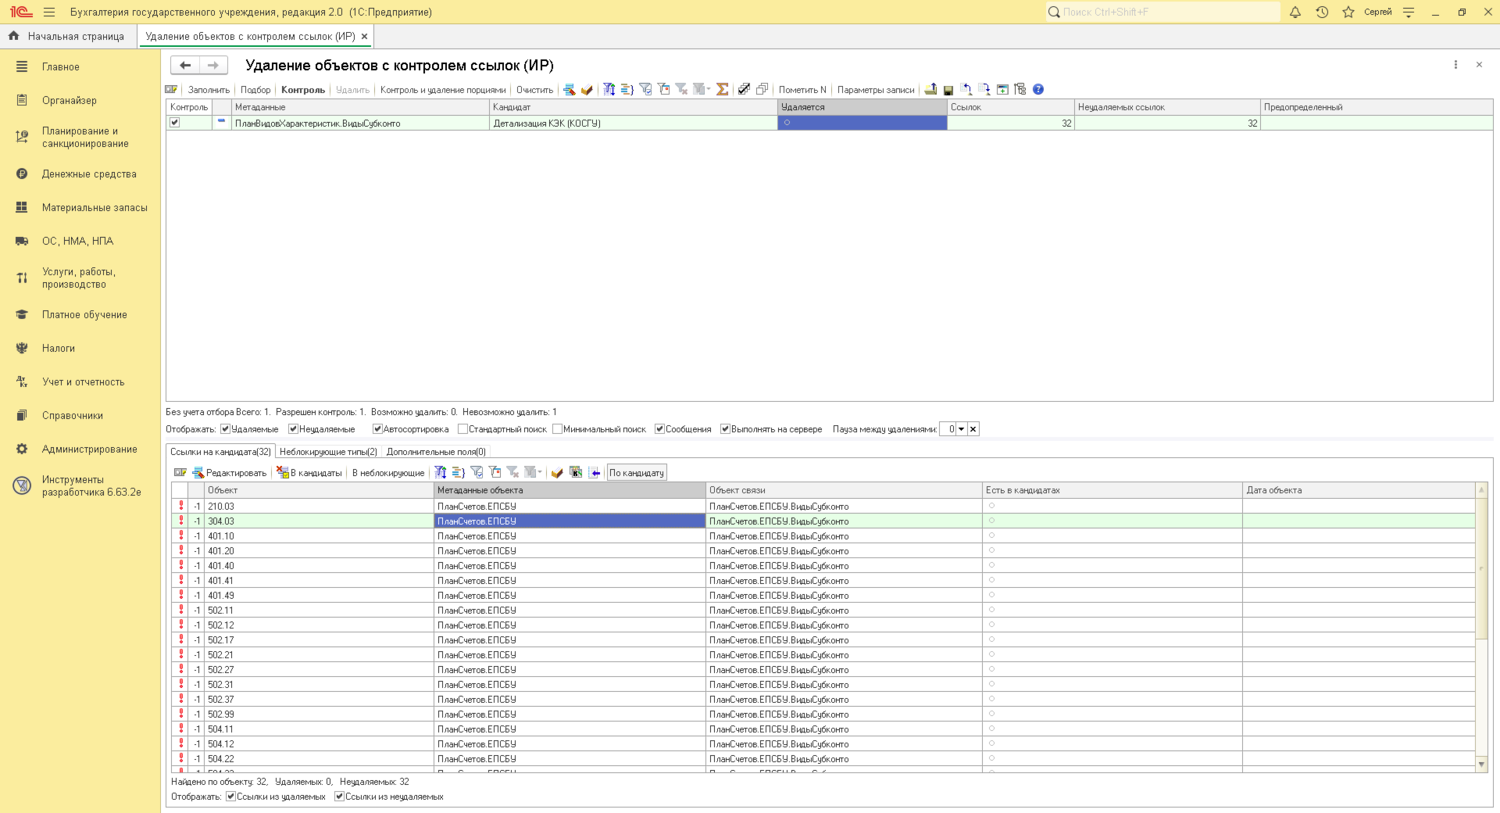Click the Заполнить button
Image resolution: width=1500 pixels, height=813 pixels.
[x=208, y=90]
